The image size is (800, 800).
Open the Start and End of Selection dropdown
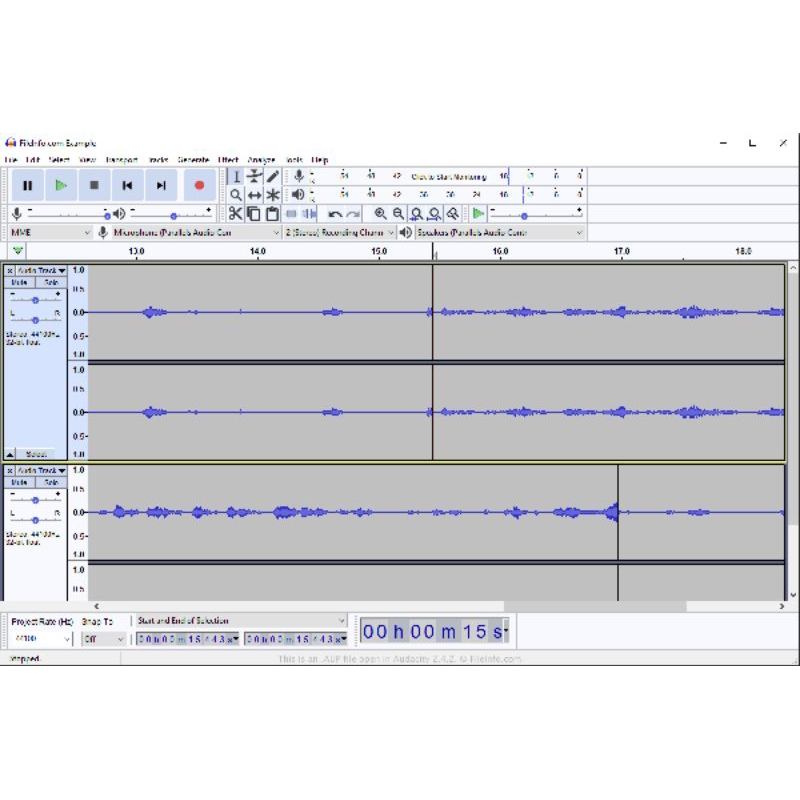[241, 620]
